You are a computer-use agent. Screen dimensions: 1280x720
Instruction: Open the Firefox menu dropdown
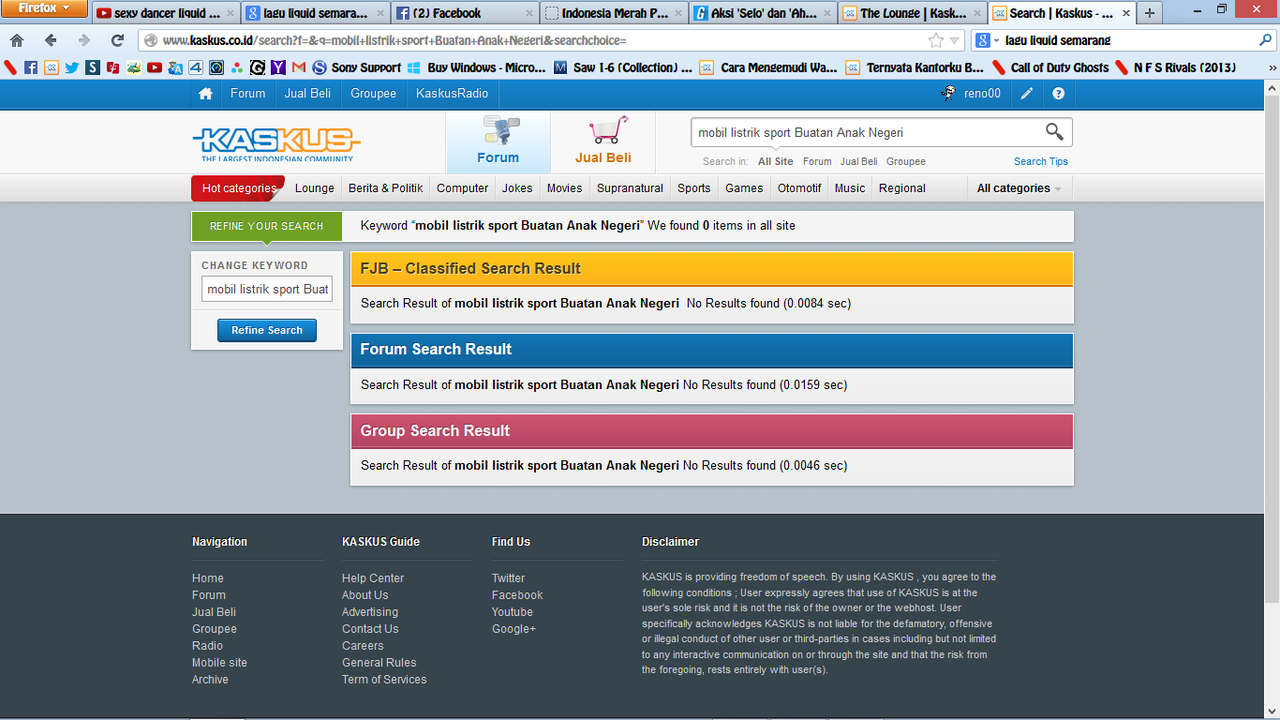[44, 8]
